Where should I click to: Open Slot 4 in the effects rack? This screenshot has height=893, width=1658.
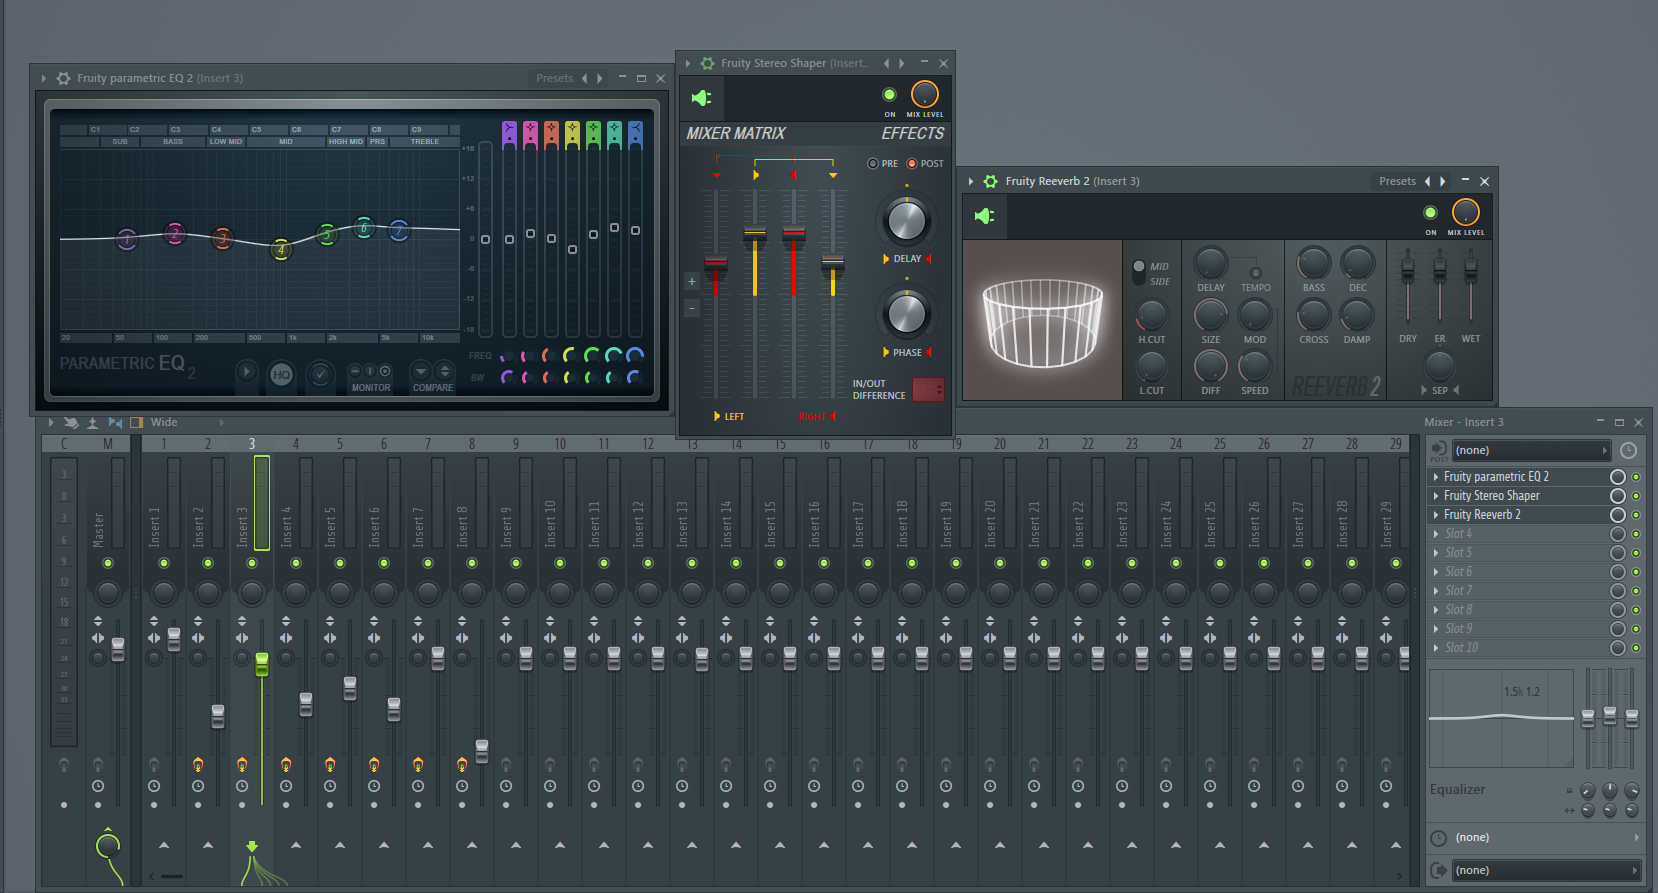point(1458,534)
